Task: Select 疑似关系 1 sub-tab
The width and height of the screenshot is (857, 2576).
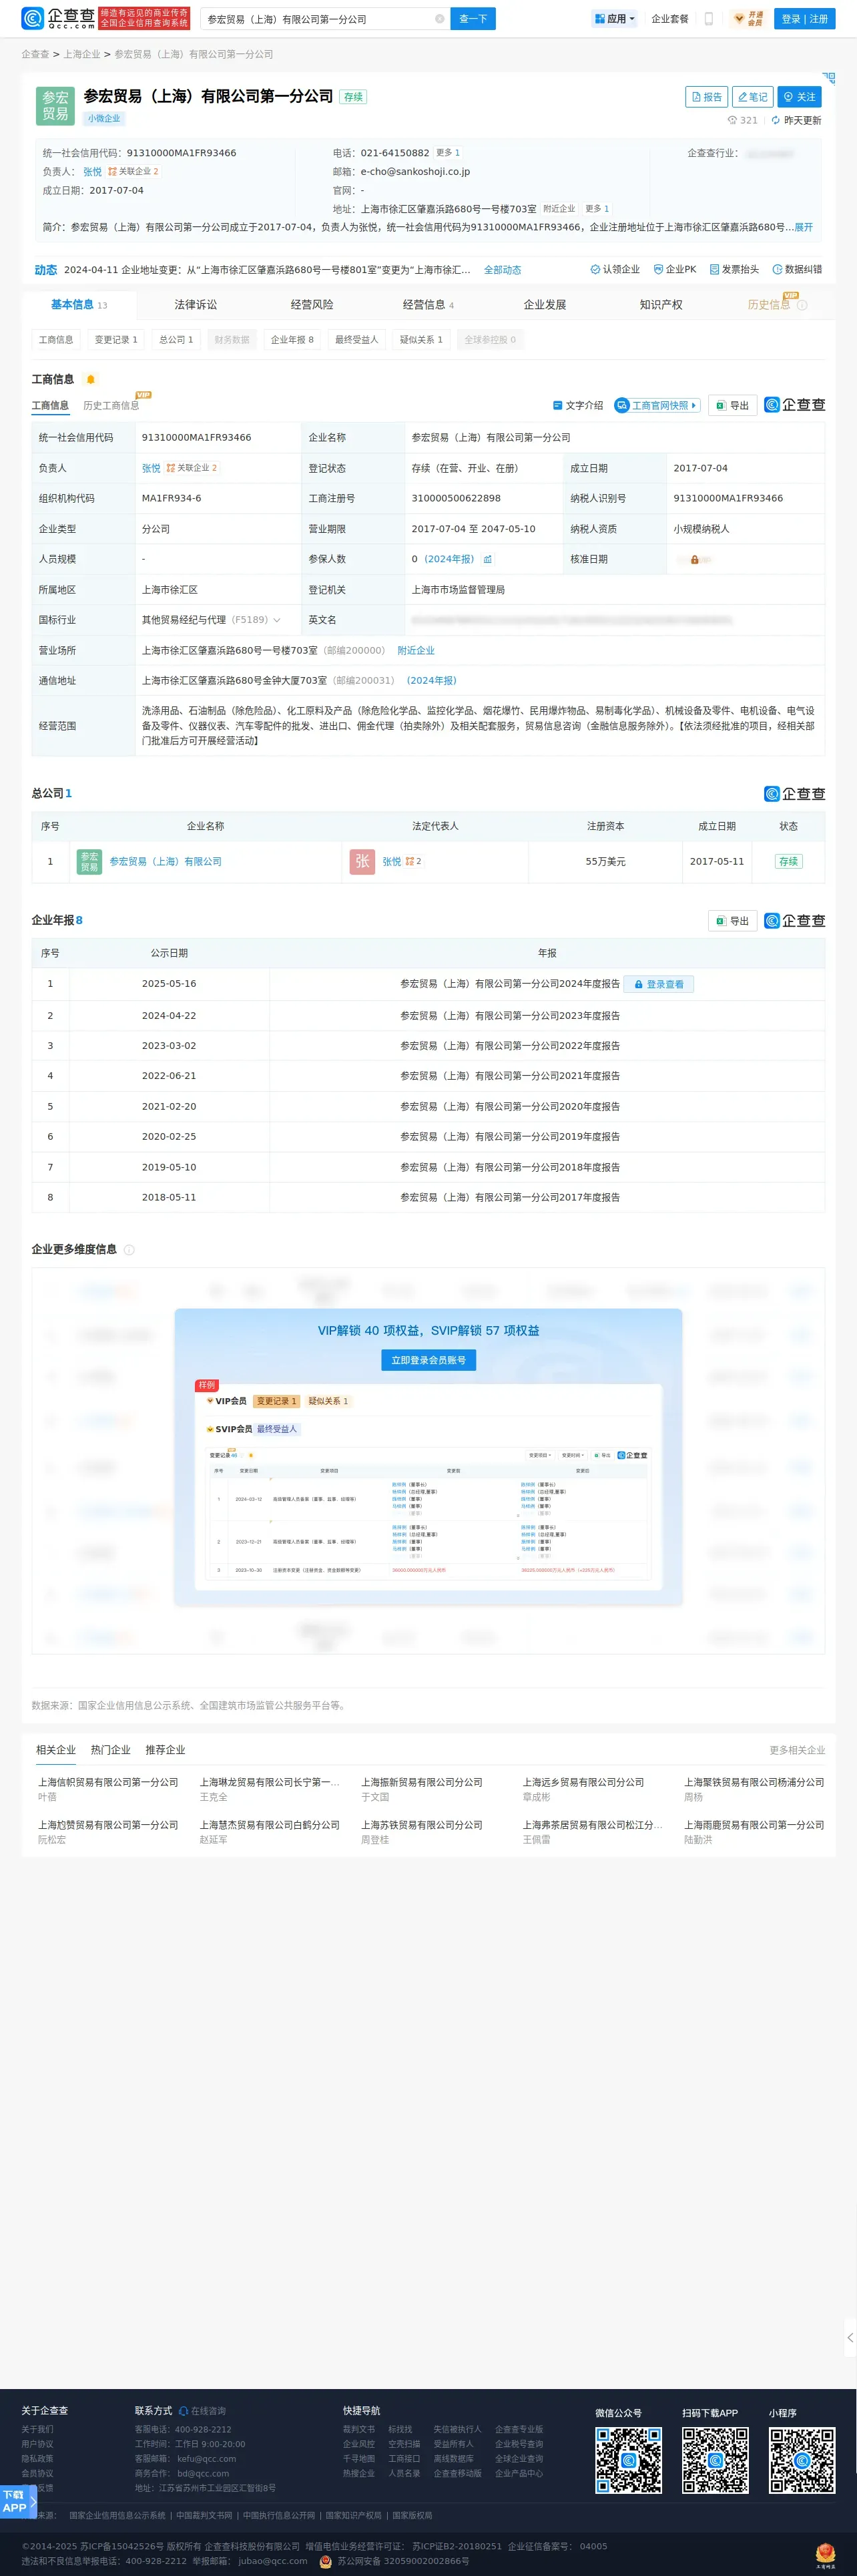Action: [x=421, y=340]
